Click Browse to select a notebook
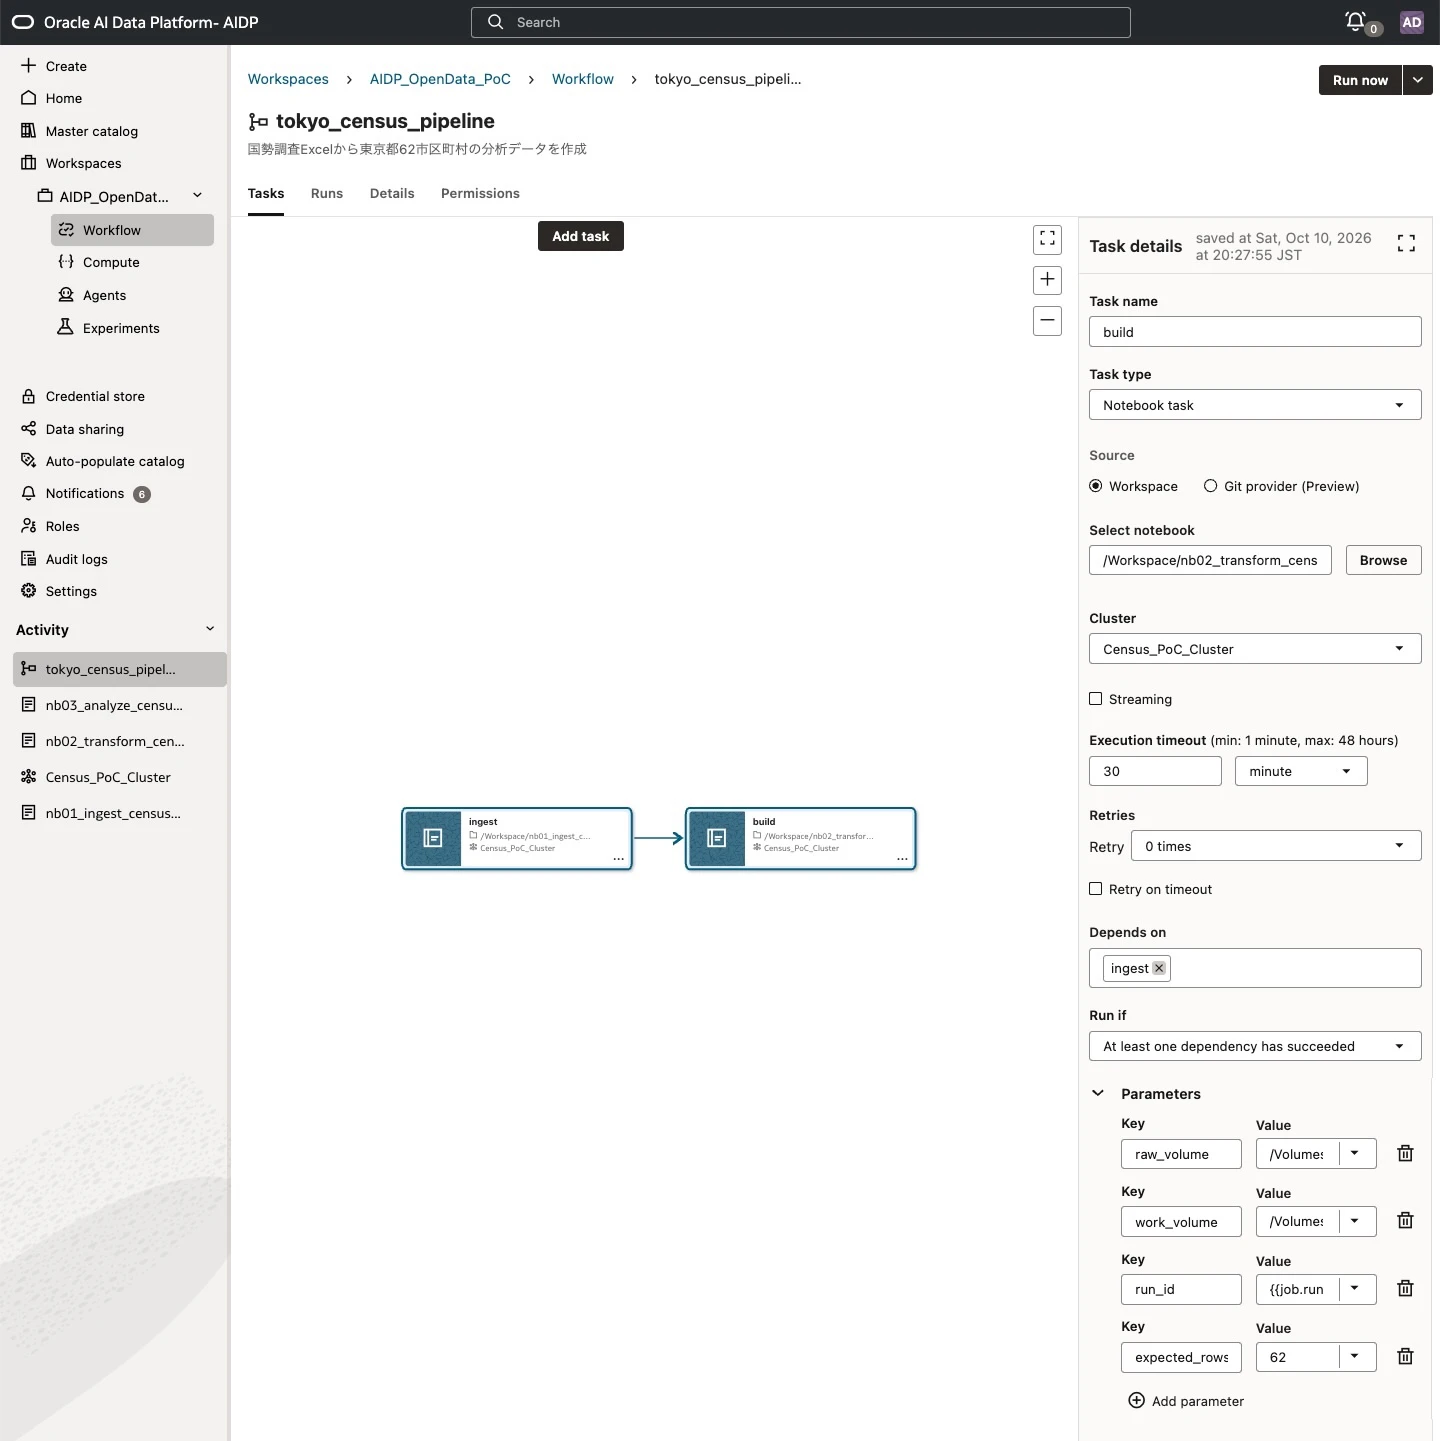 coord(1384,560)
